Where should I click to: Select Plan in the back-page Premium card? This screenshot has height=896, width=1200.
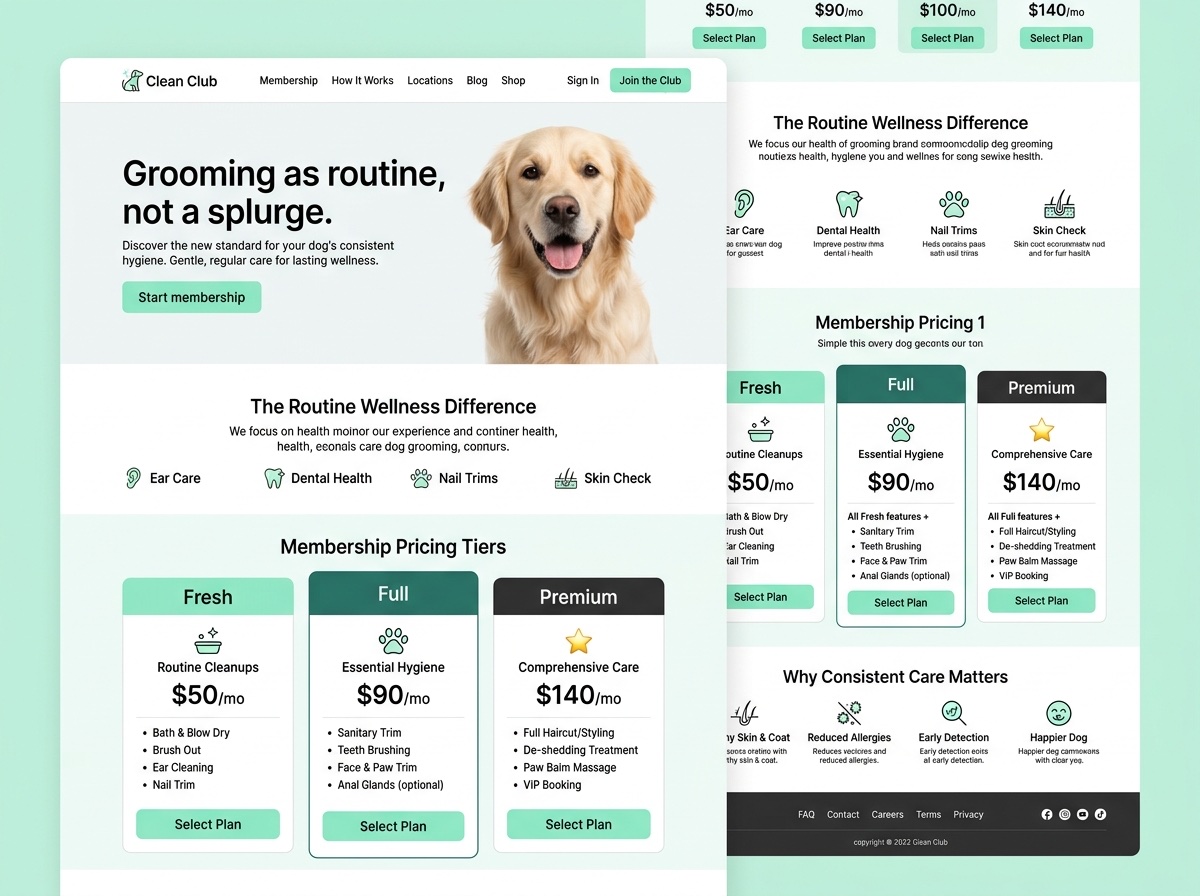click(x=1042, y=601)
